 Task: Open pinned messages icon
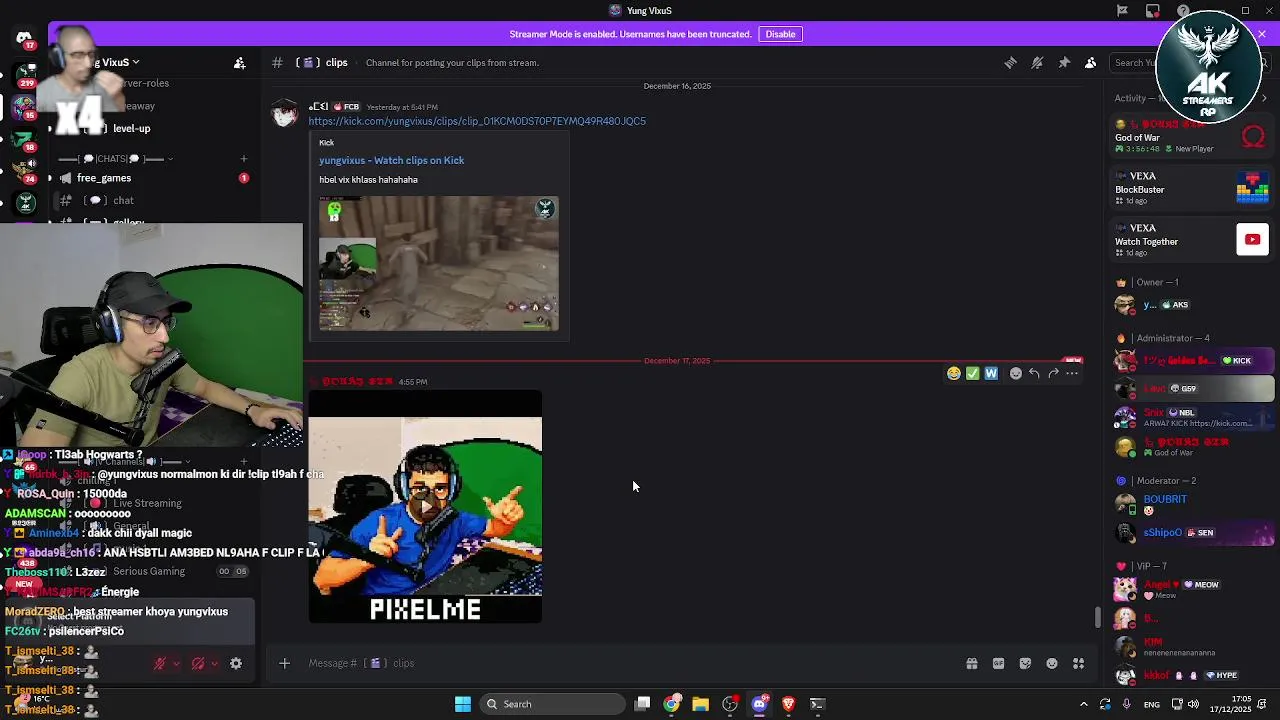pyautogui.click(x=1064, y=62)
